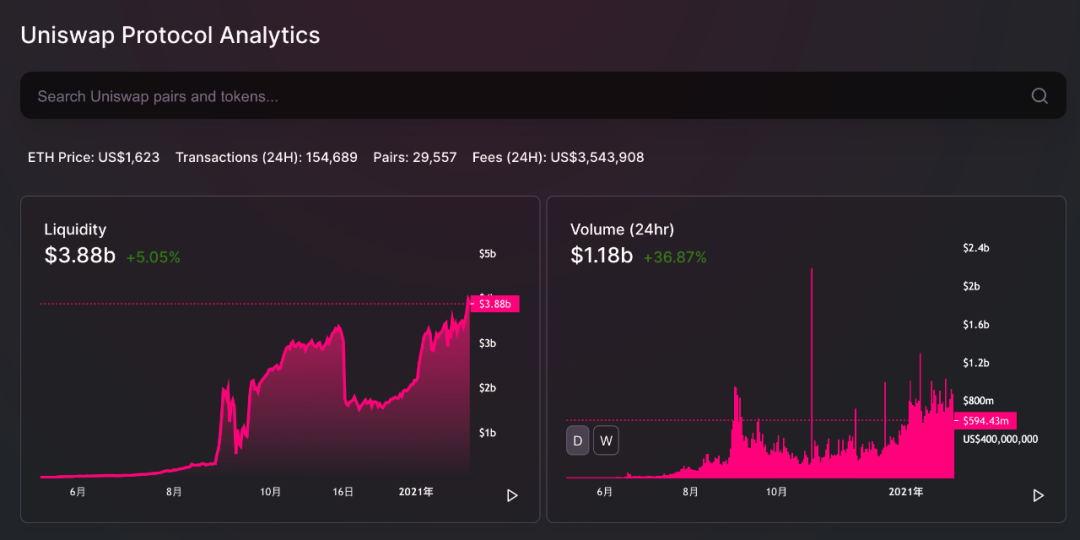Switch the Volume chart to weekly (W)

coord(606,440)
